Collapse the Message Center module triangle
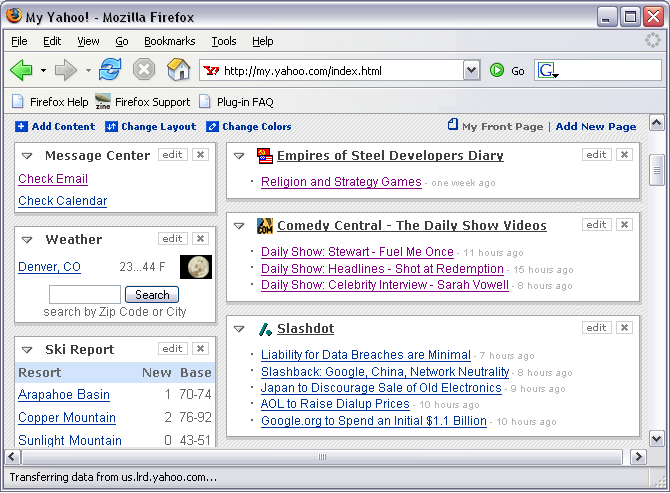Image resolution: width=670 pixels, height=493 pixels. [x=27, y=156]
